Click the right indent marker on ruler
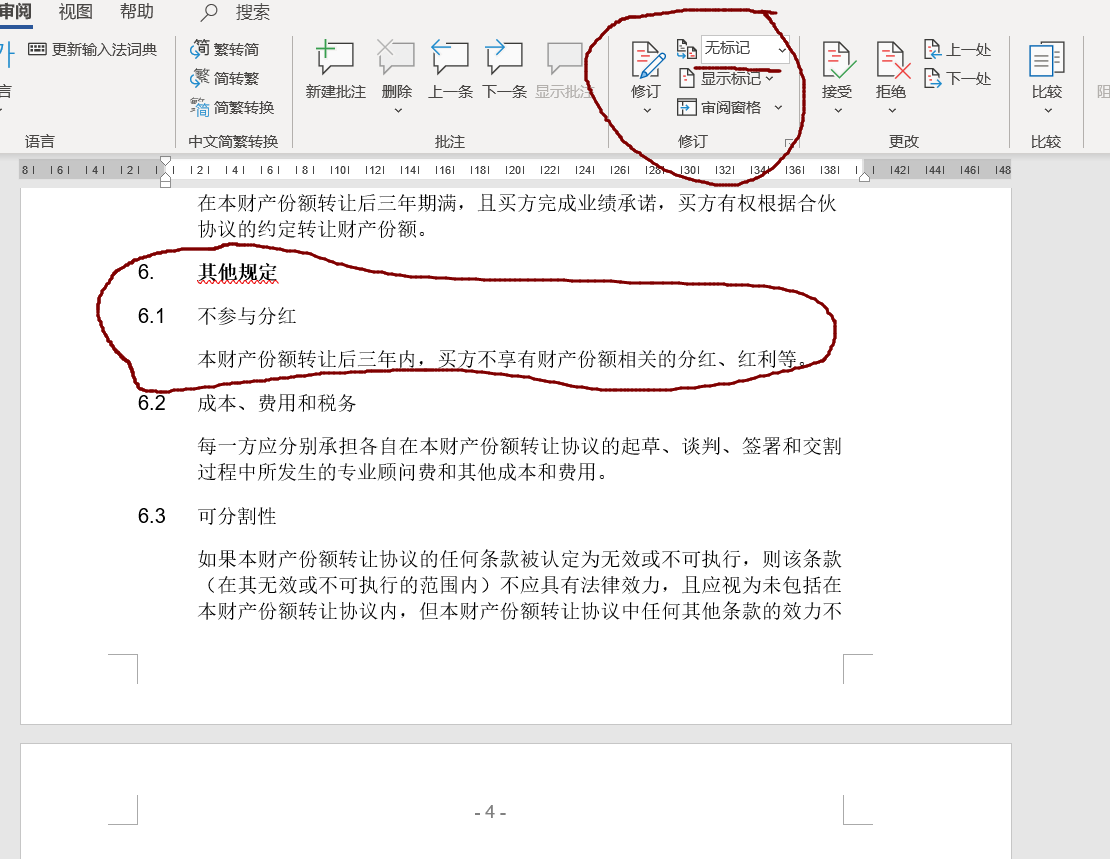Viewport: 1110px width, 859px height. 864,177
